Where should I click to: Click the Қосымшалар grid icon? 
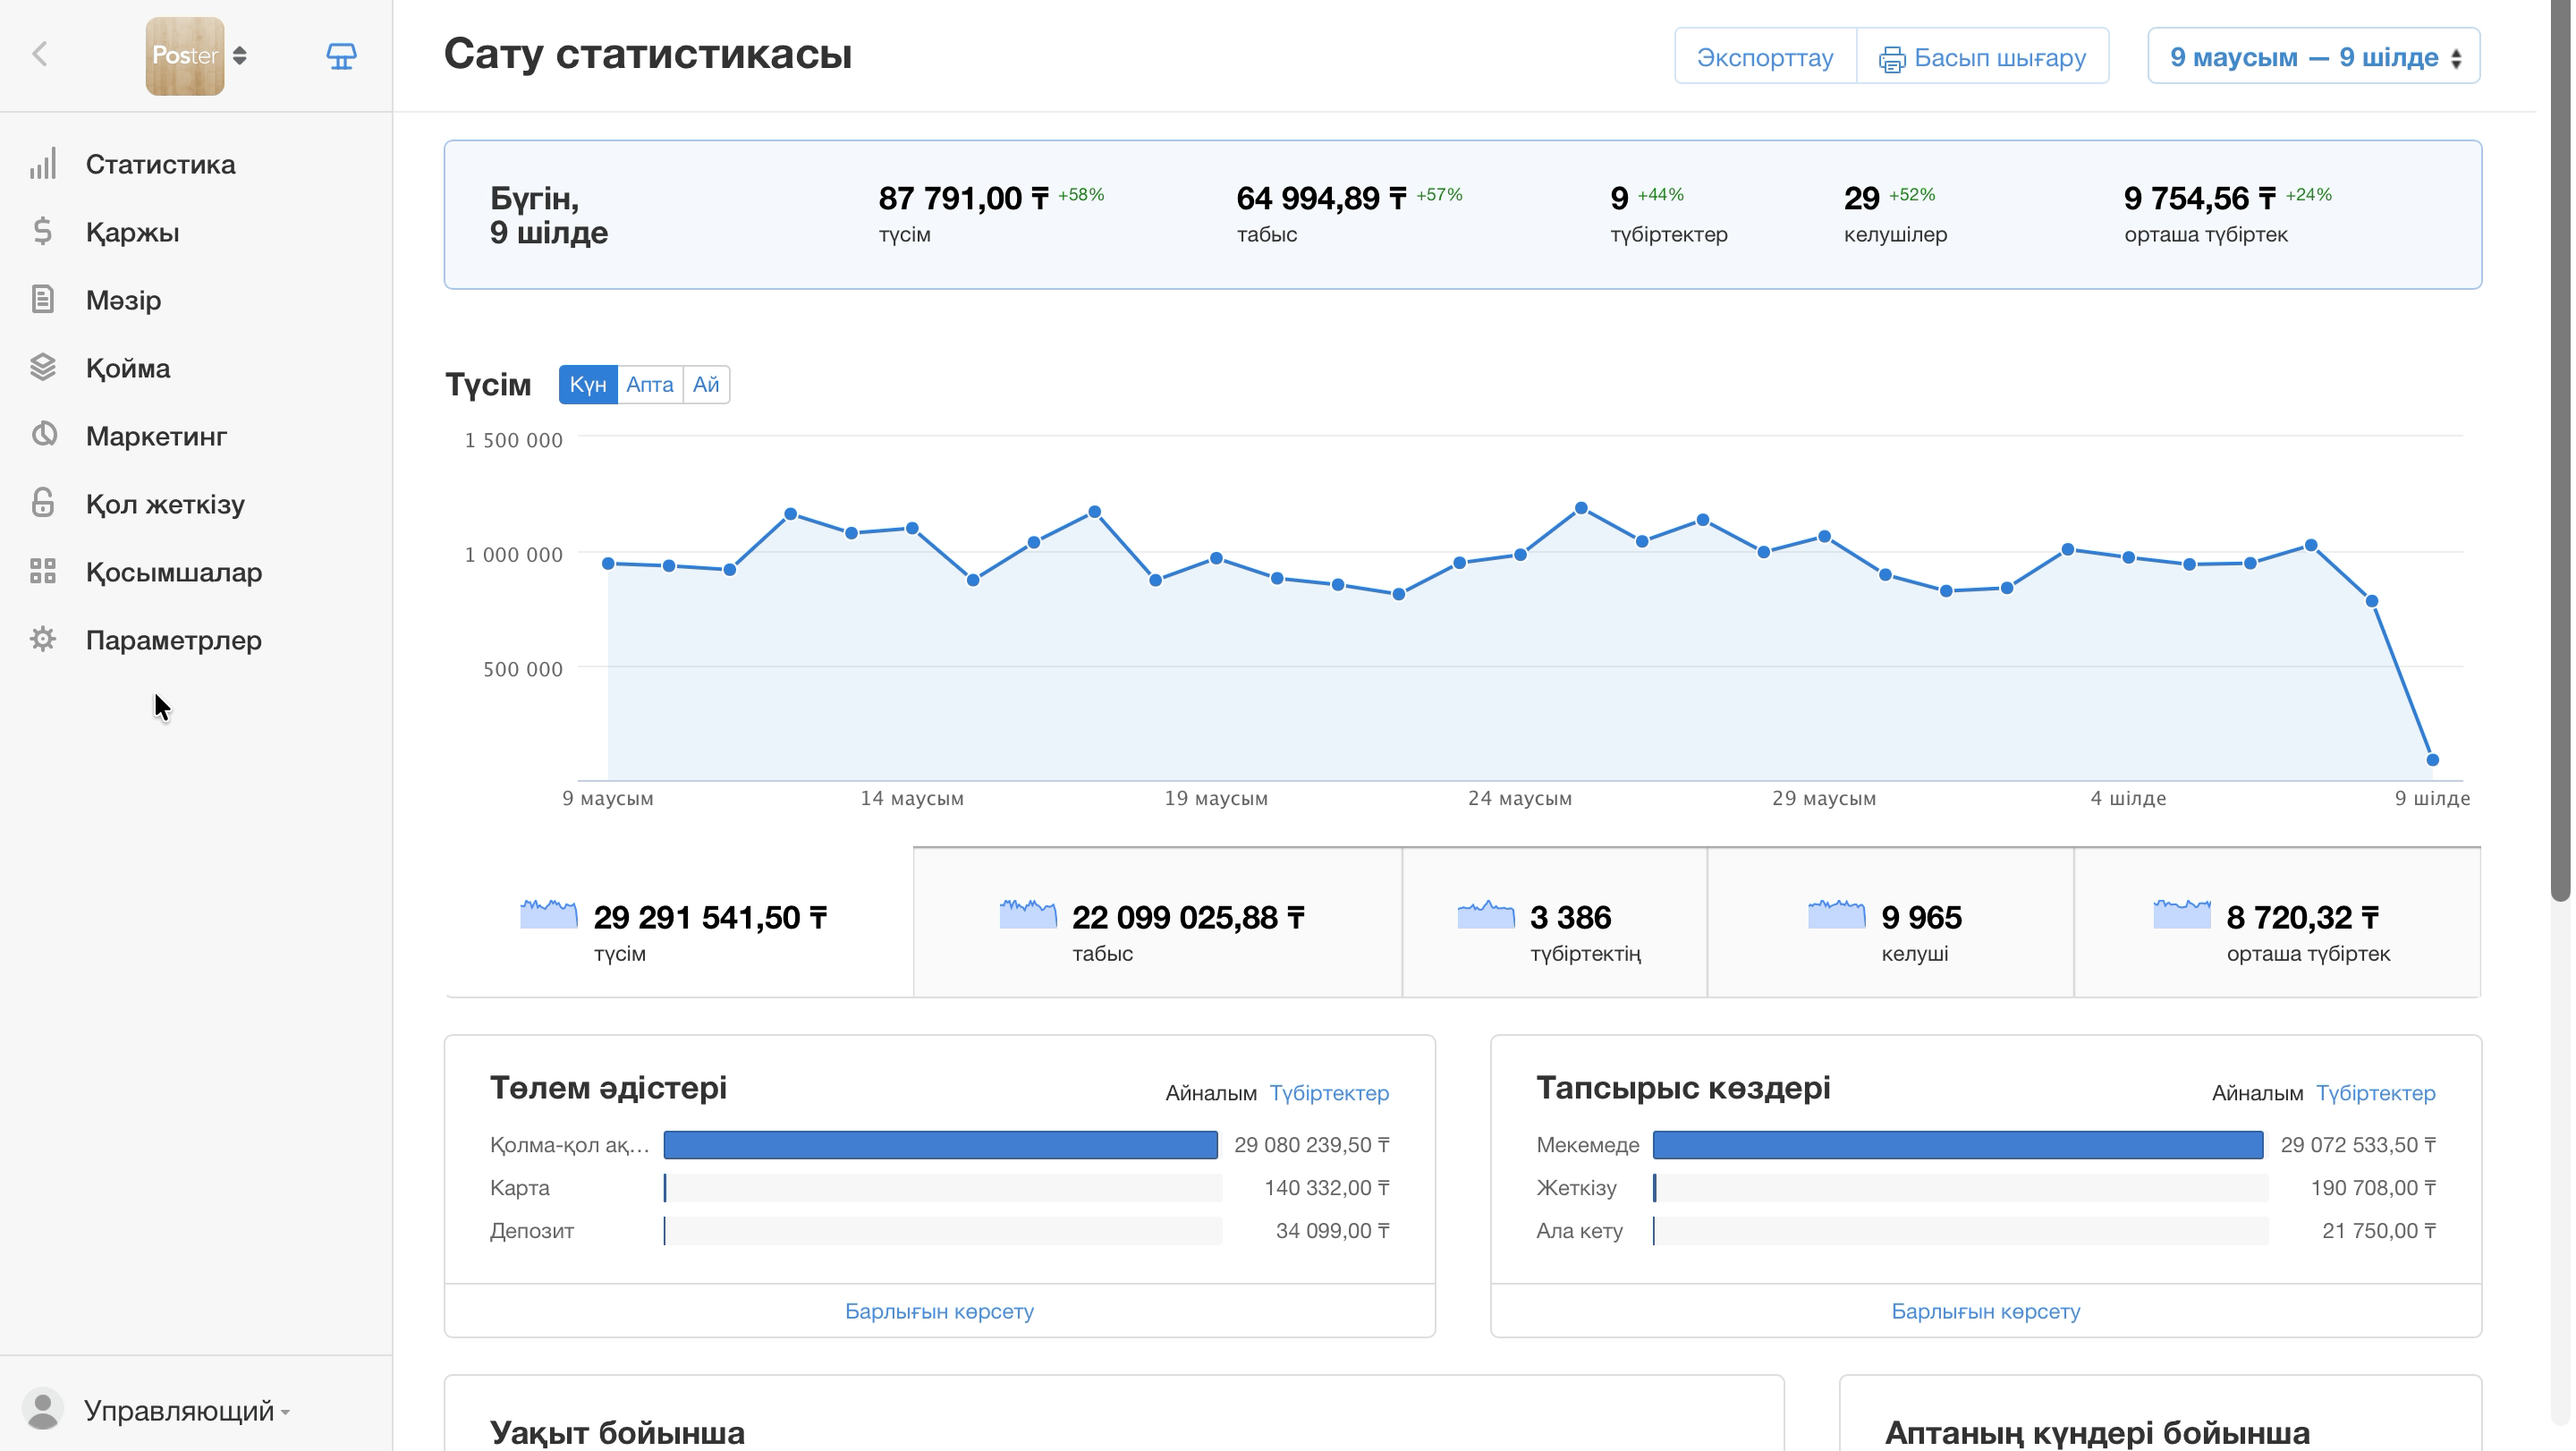pos(43,572)
